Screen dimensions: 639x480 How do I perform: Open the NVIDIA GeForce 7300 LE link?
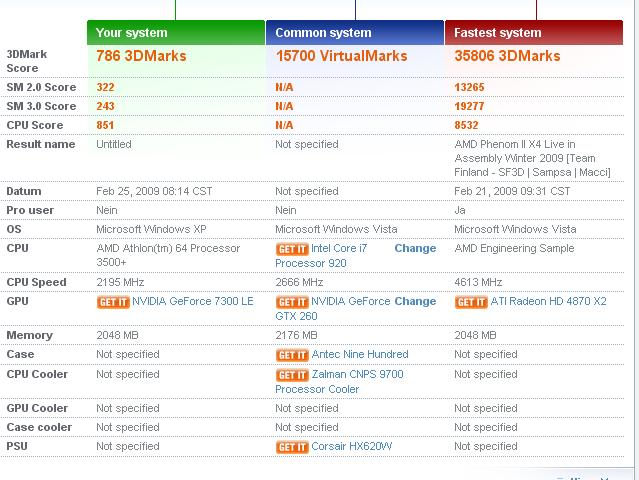(193, 301)
